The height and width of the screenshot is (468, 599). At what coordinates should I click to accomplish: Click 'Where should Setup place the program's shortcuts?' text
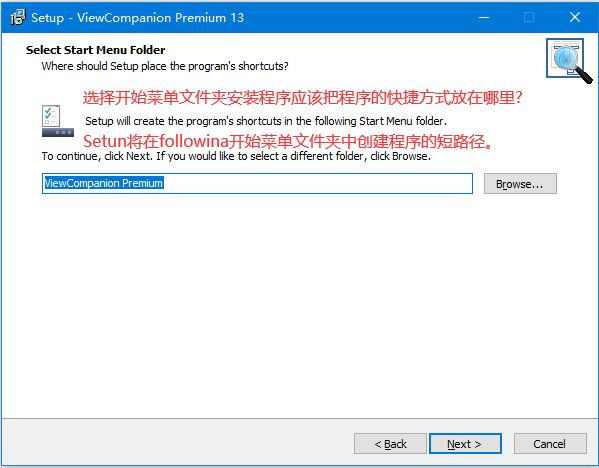tap(165, 66)
